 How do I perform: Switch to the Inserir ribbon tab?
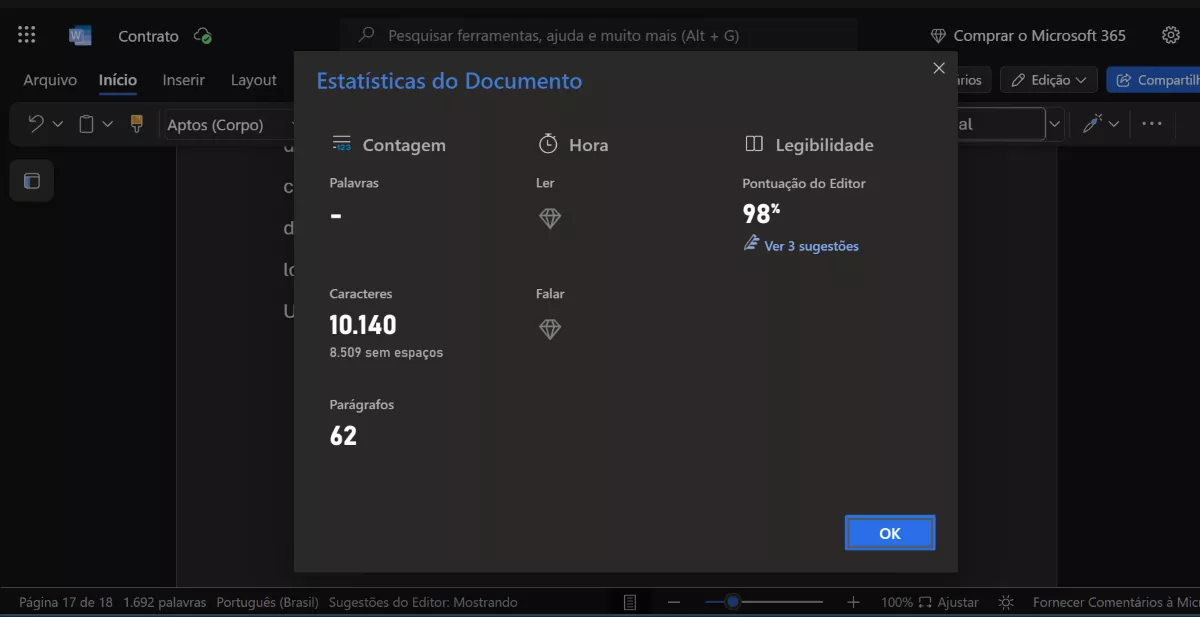(x=183, y=79)
